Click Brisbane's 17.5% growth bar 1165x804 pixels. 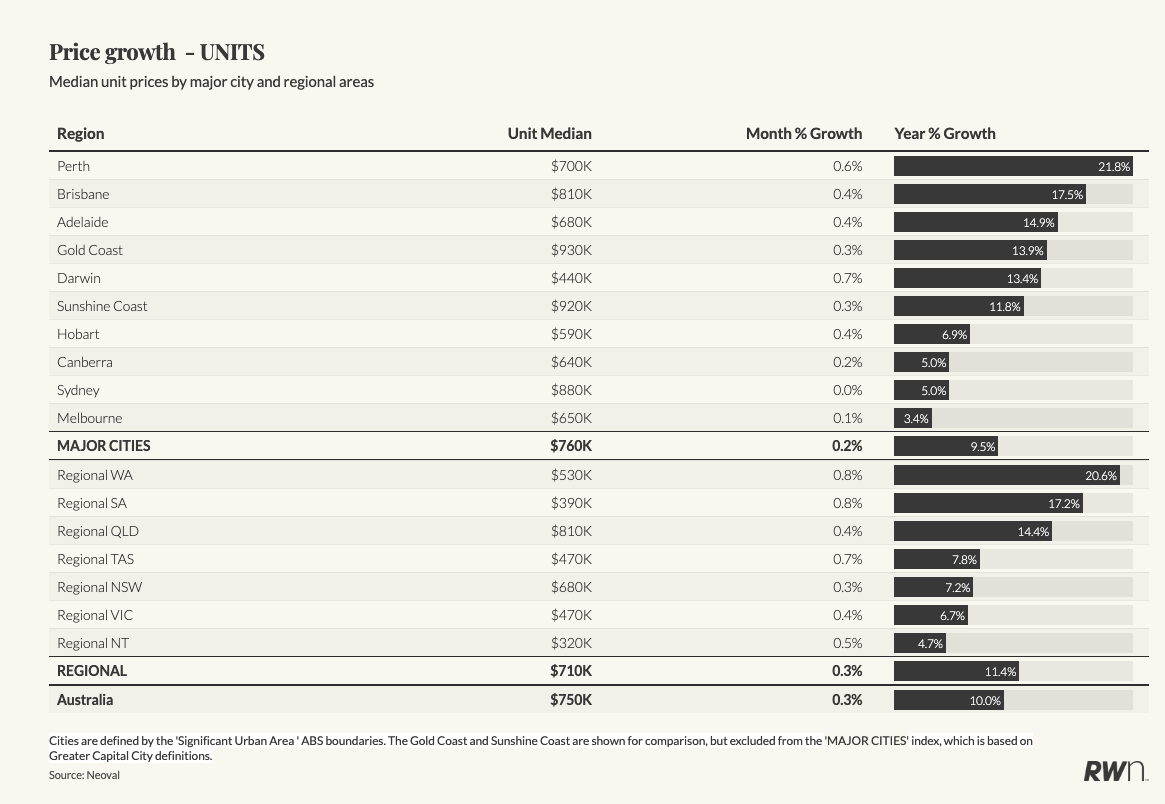tap(989, 194)
